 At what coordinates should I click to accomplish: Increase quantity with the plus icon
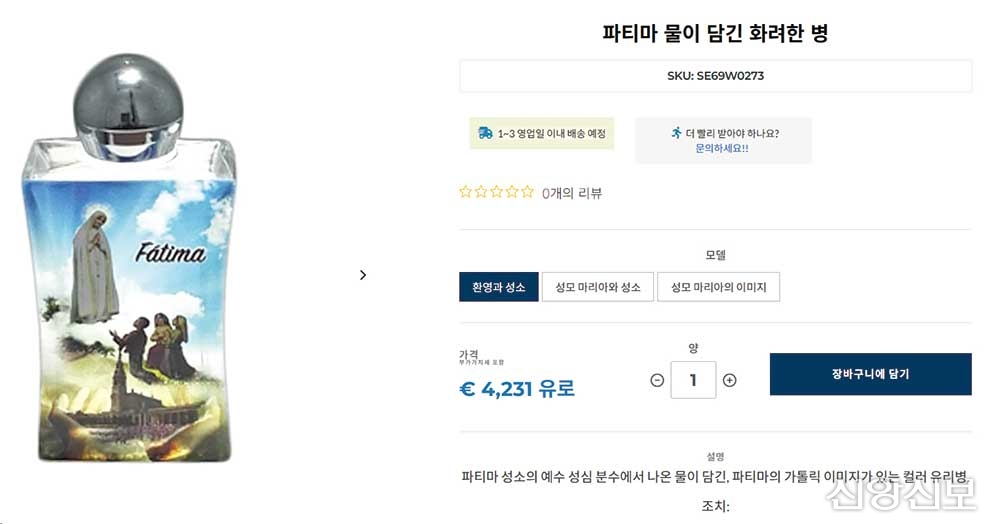pyautogui.click(x=729, y=380)
